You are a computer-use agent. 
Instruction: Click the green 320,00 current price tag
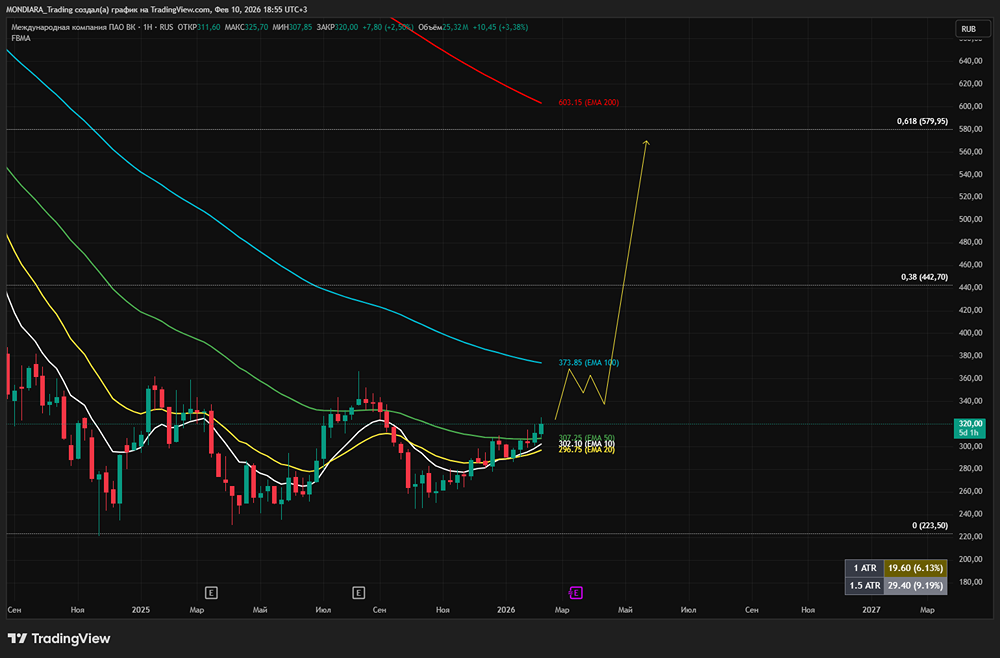(970, 428)
